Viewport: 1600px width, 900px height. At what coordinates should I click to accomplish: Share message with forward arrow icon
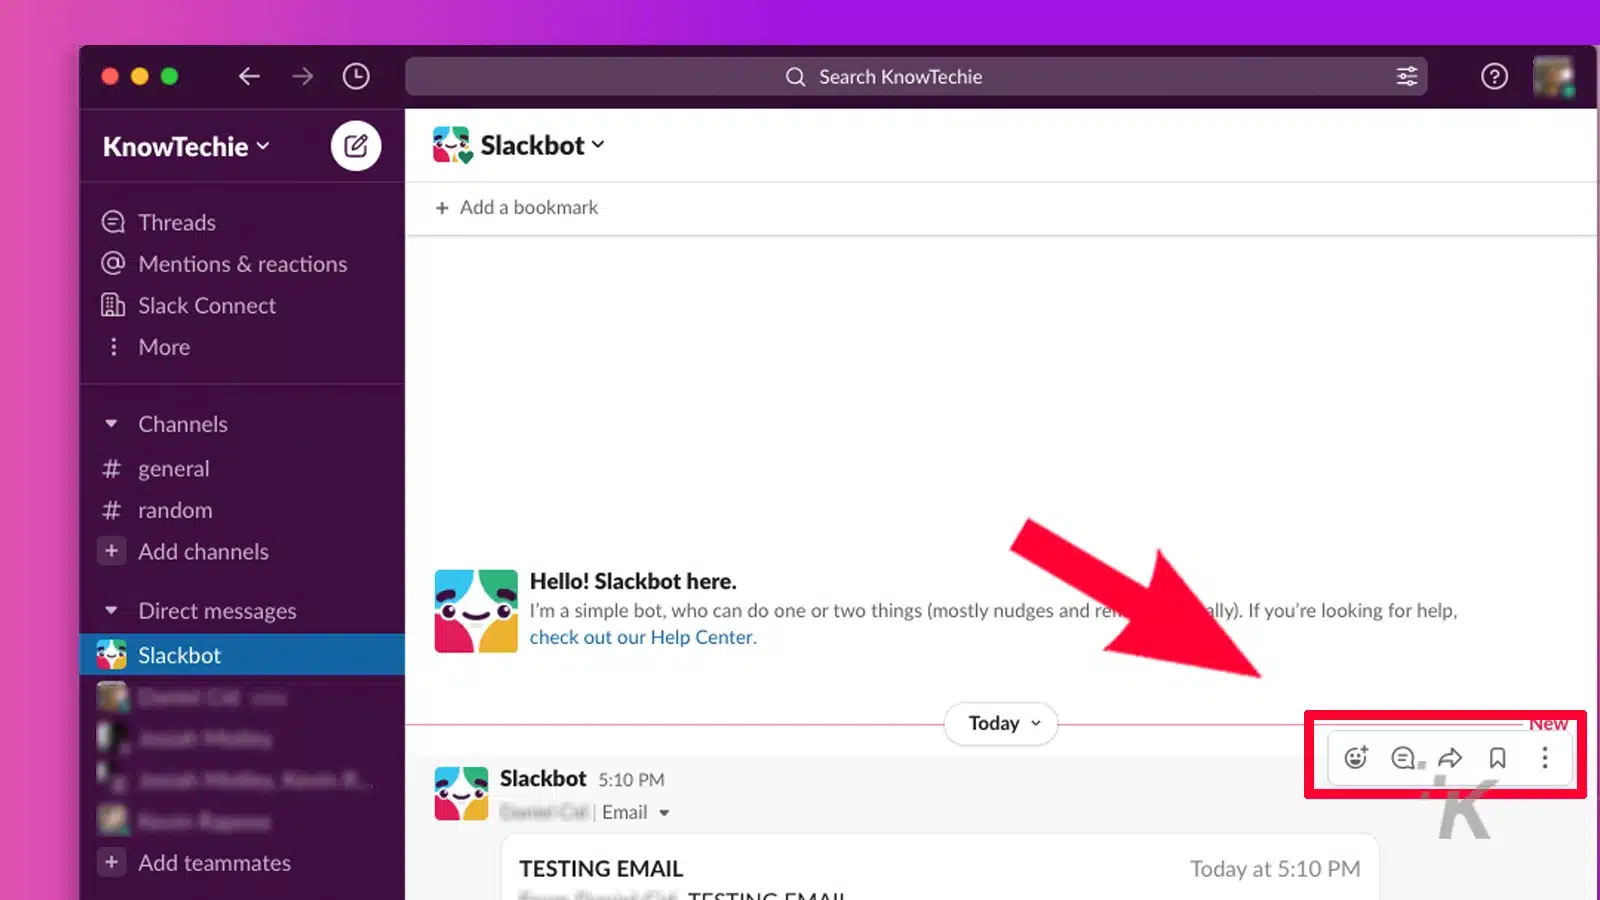1450,758
